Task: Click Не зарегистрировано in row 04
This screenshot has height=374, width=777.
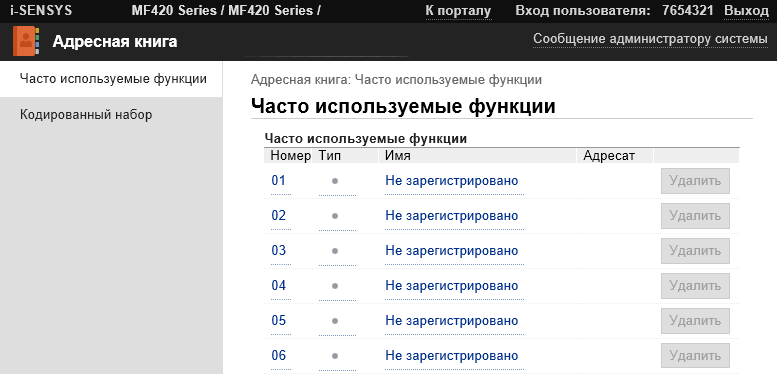Action: tap(452, 286)
